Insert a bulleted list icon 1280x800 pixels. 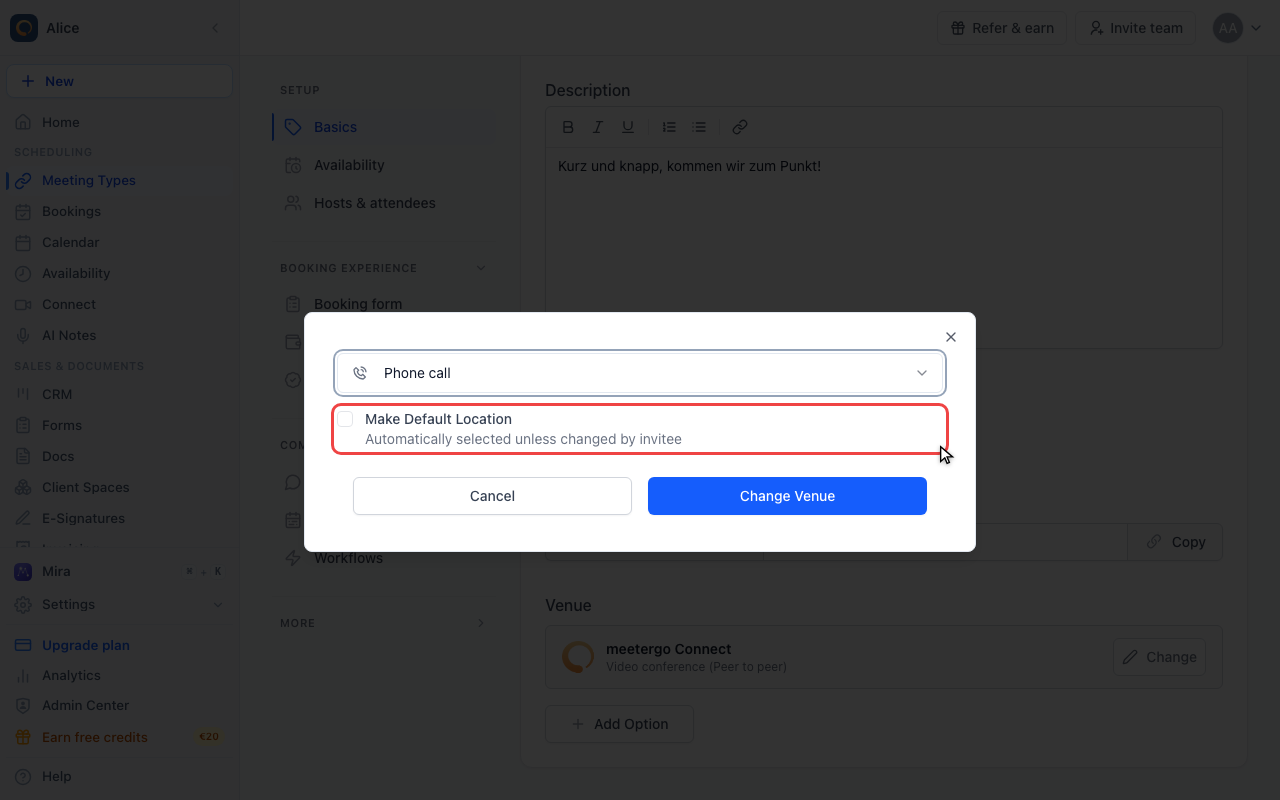coord(699,127)
